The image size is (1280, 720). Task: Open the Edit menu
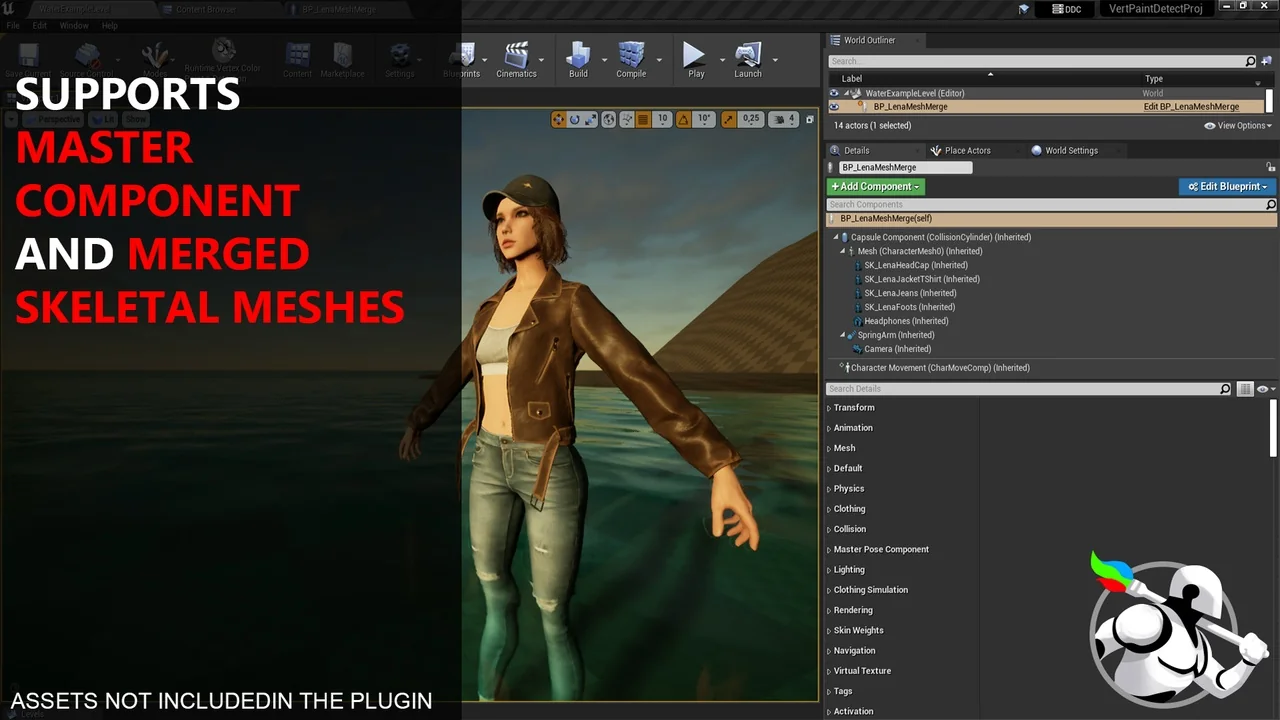tap(39, 25)
